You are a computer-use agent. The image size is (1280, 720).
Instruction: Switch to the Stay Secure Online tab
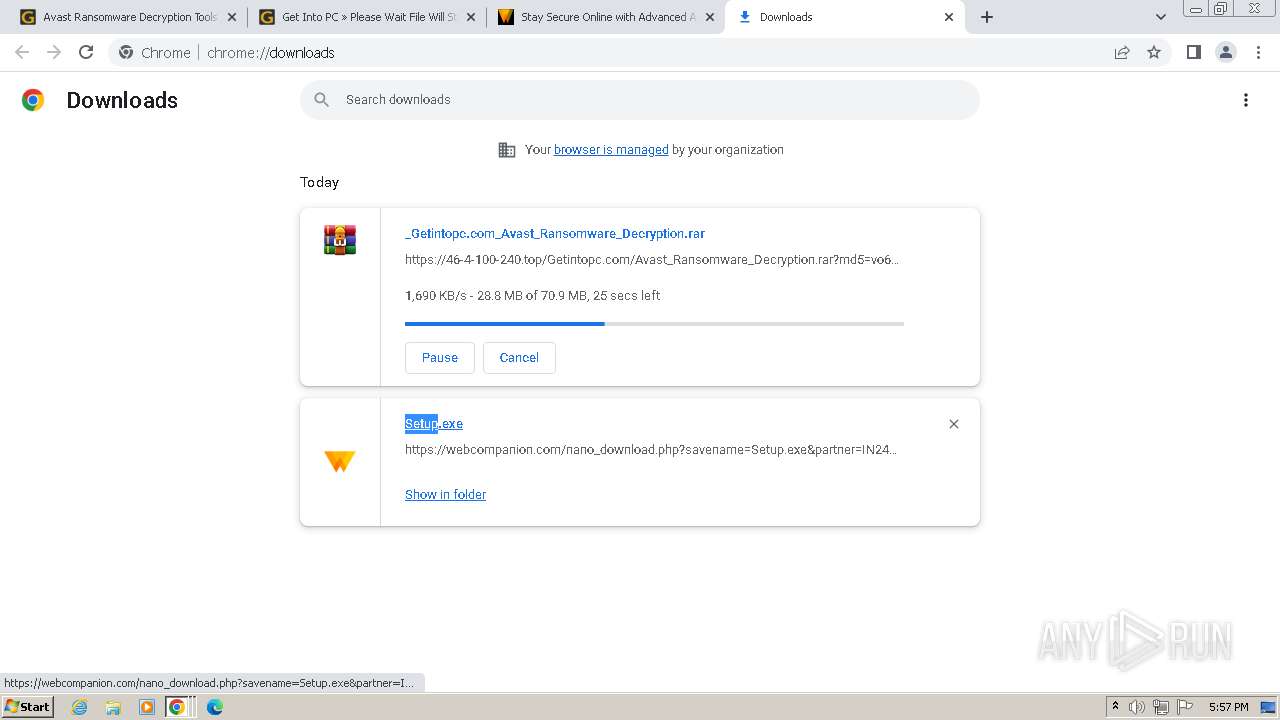(x=605, y=17)
